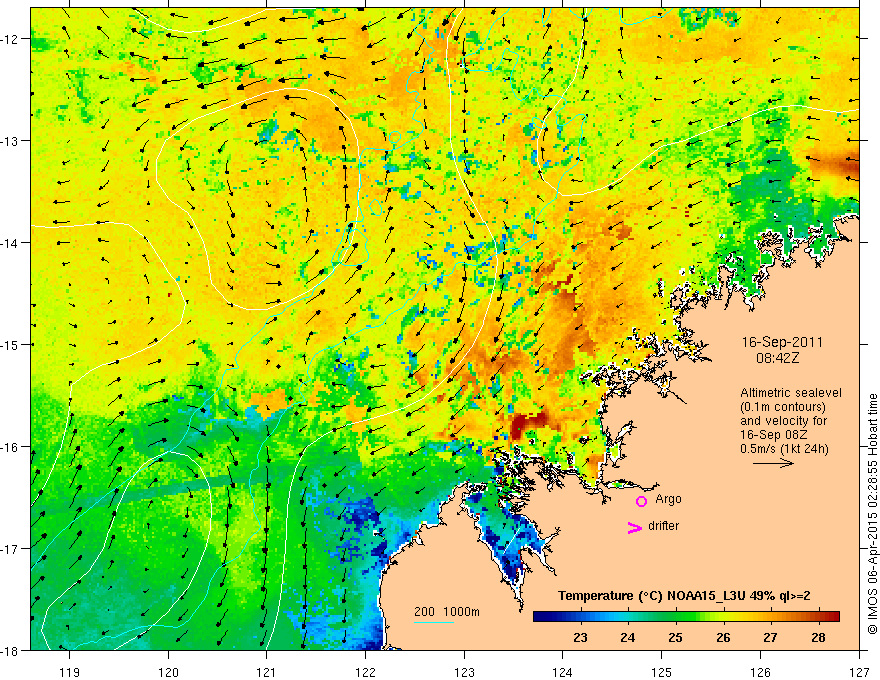Click the longitude label 119
Image resolution: width=880 pixels, height=680 pixels.
click(69, 672)
